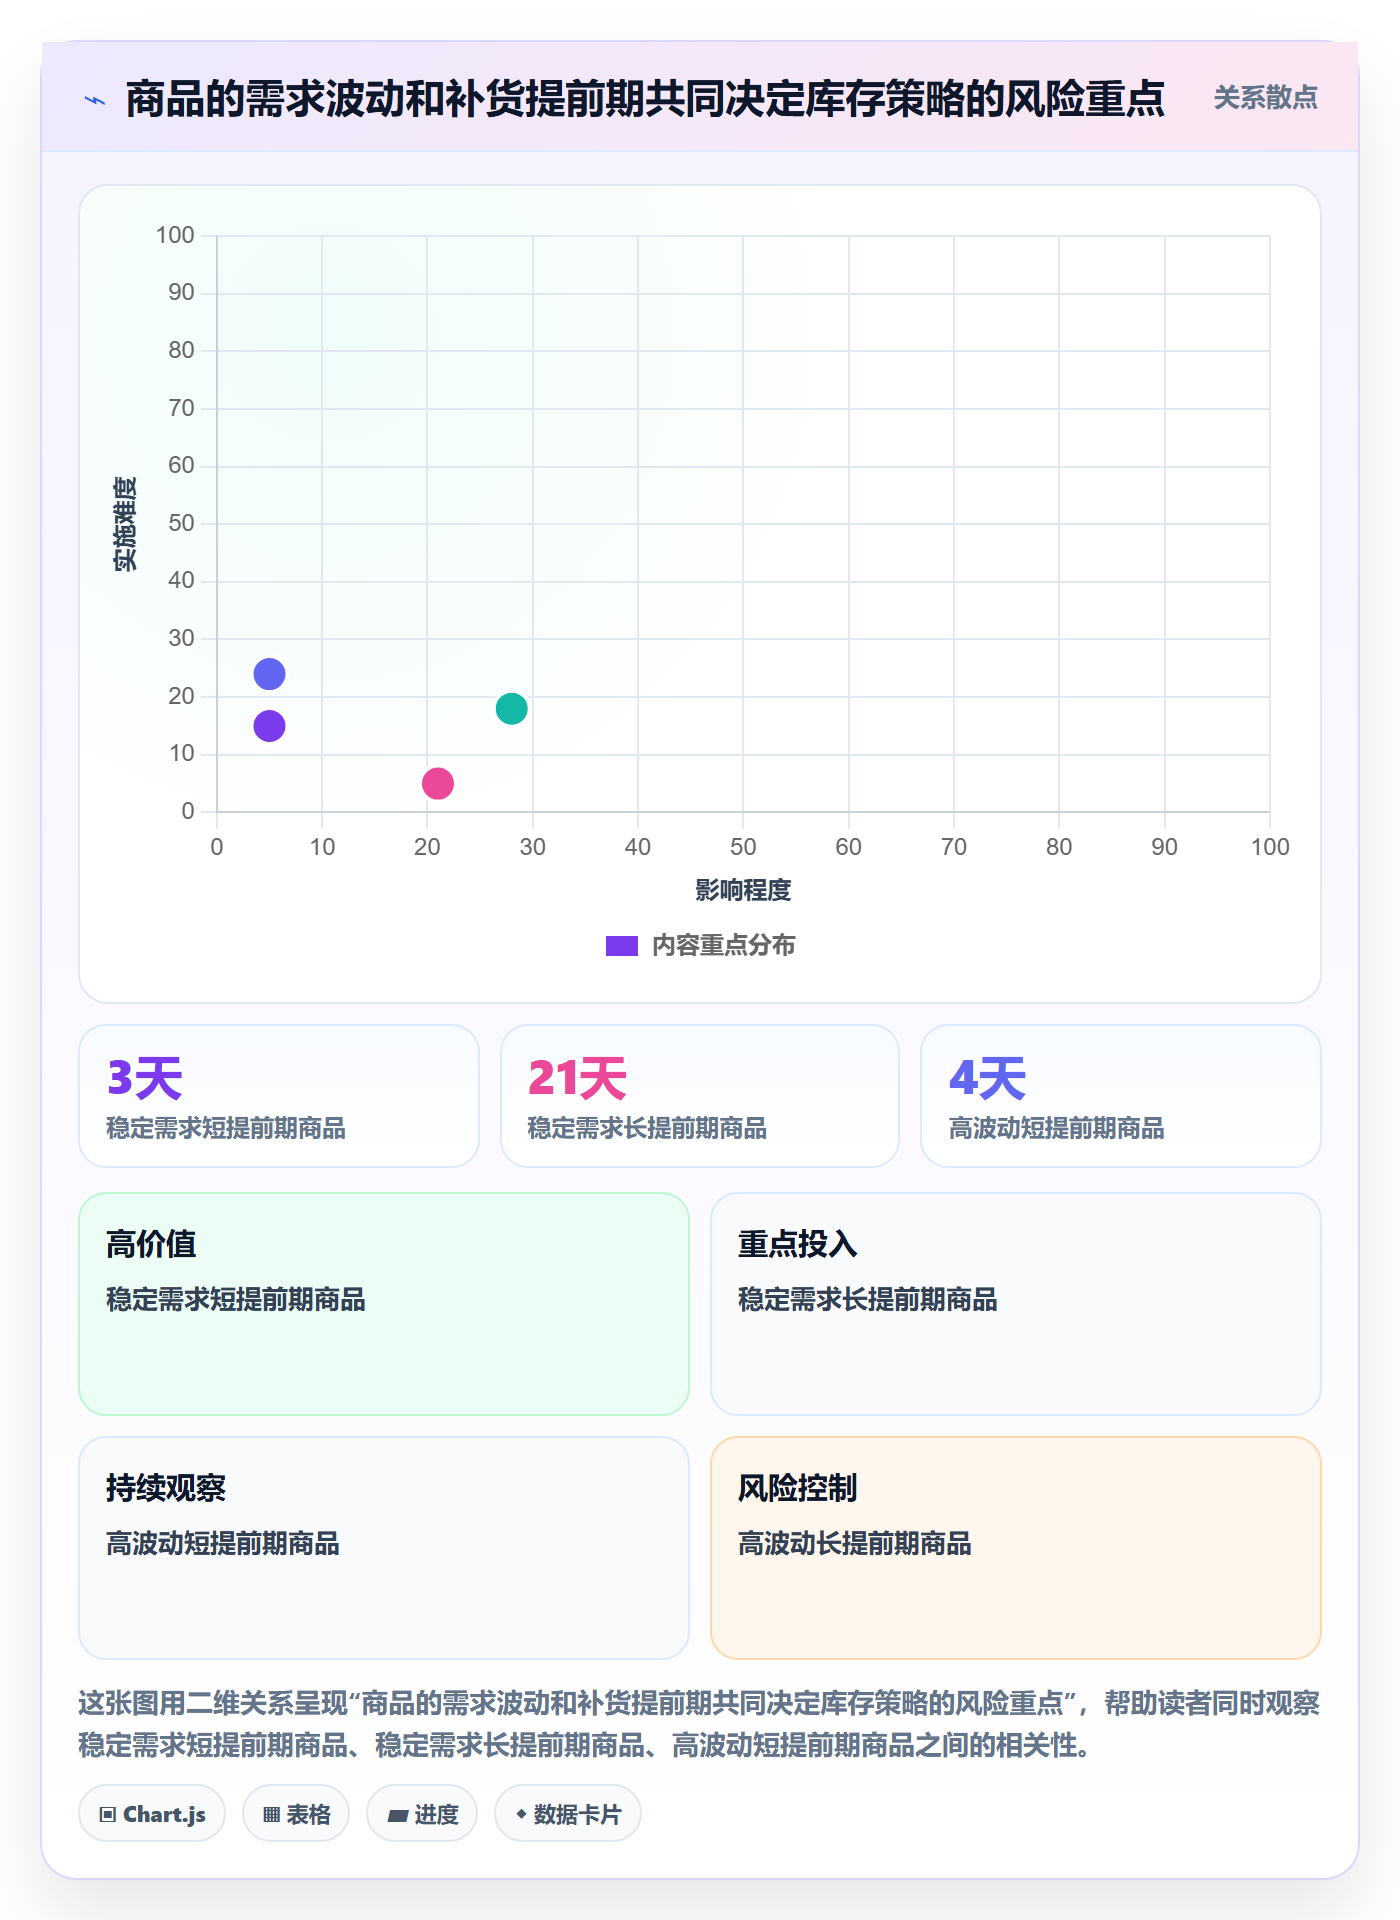Click the 关系散点 label in the header
This screenshot has height=1920, width=1400.
pos(1265,98)
